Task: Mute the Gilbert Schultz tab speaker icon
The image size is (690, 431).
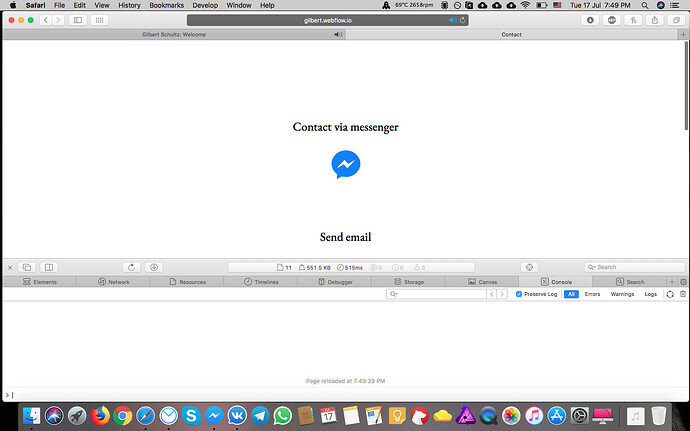Action: [338, 34]
